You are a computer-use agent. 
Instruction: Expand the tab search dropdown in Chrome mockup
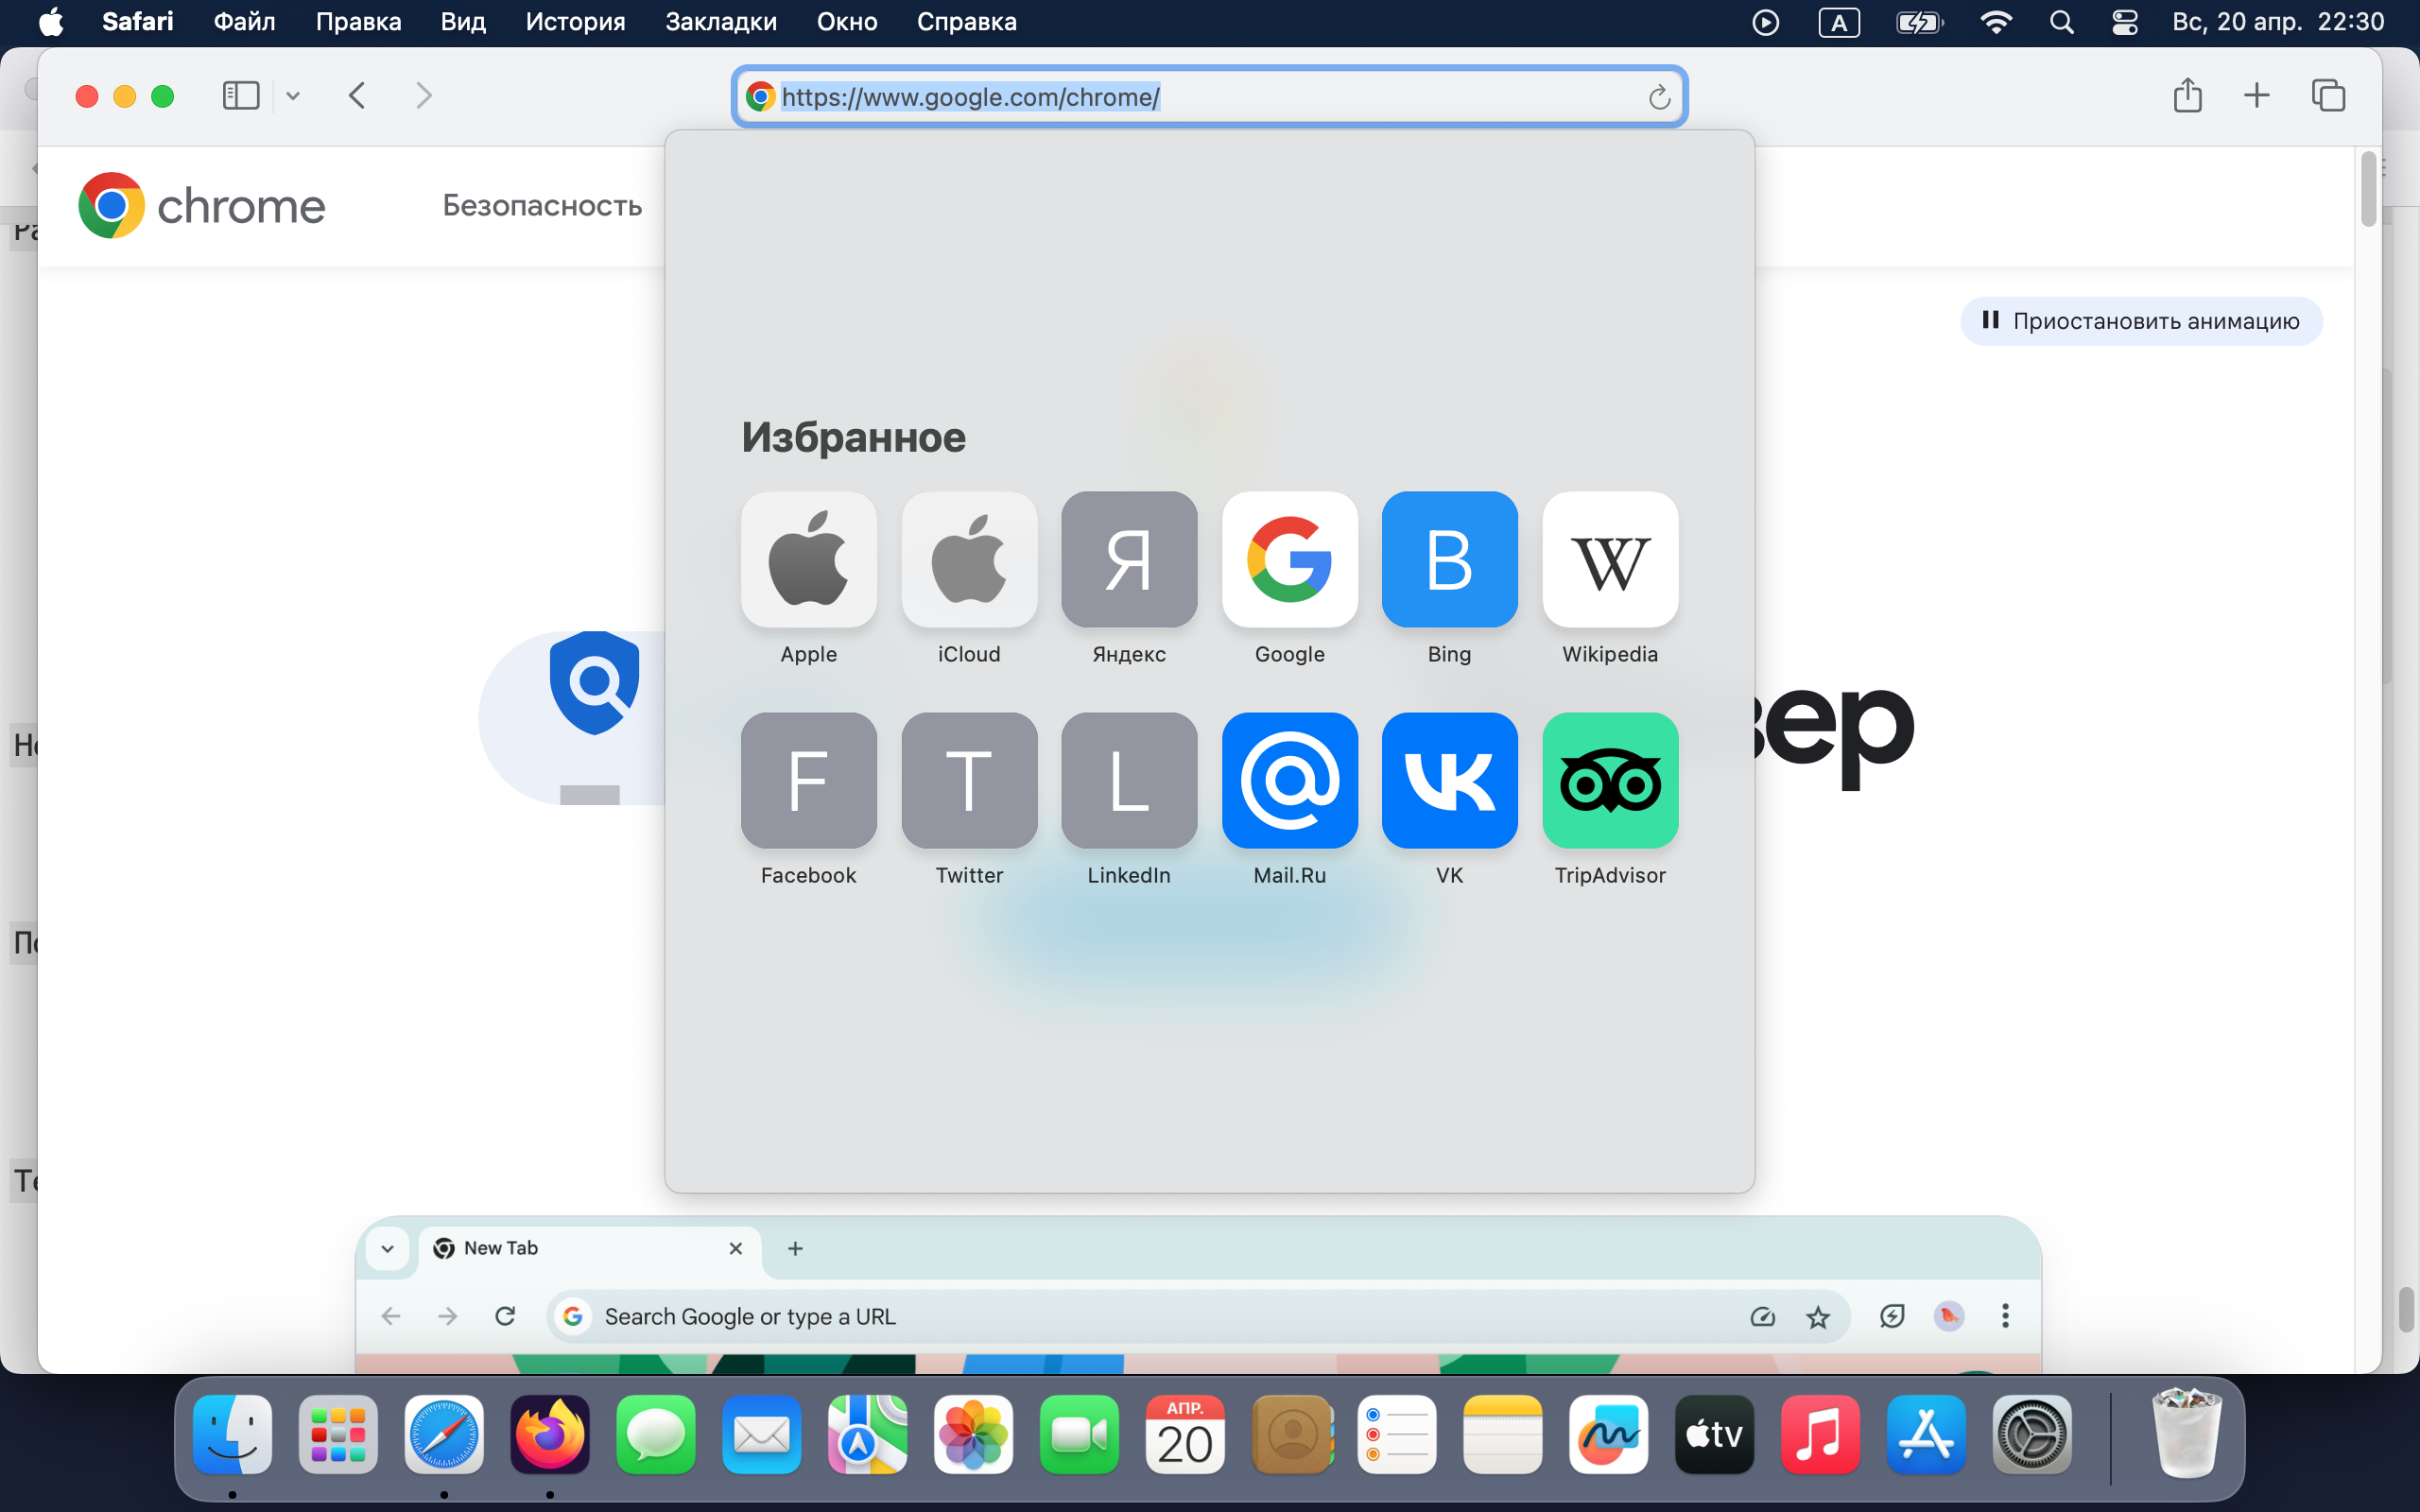pos(388,1248)
